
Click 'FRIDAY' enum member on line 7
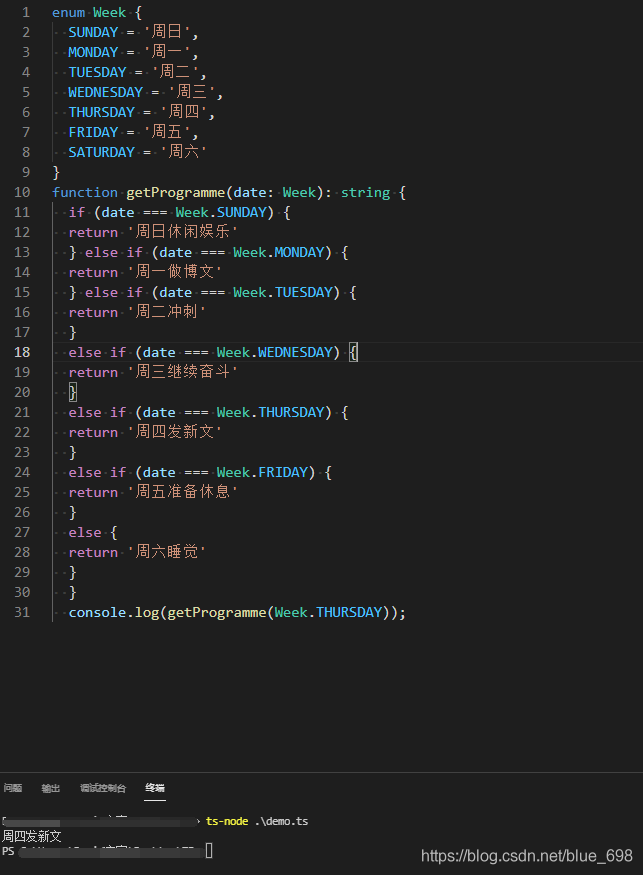tap(93, 132)
